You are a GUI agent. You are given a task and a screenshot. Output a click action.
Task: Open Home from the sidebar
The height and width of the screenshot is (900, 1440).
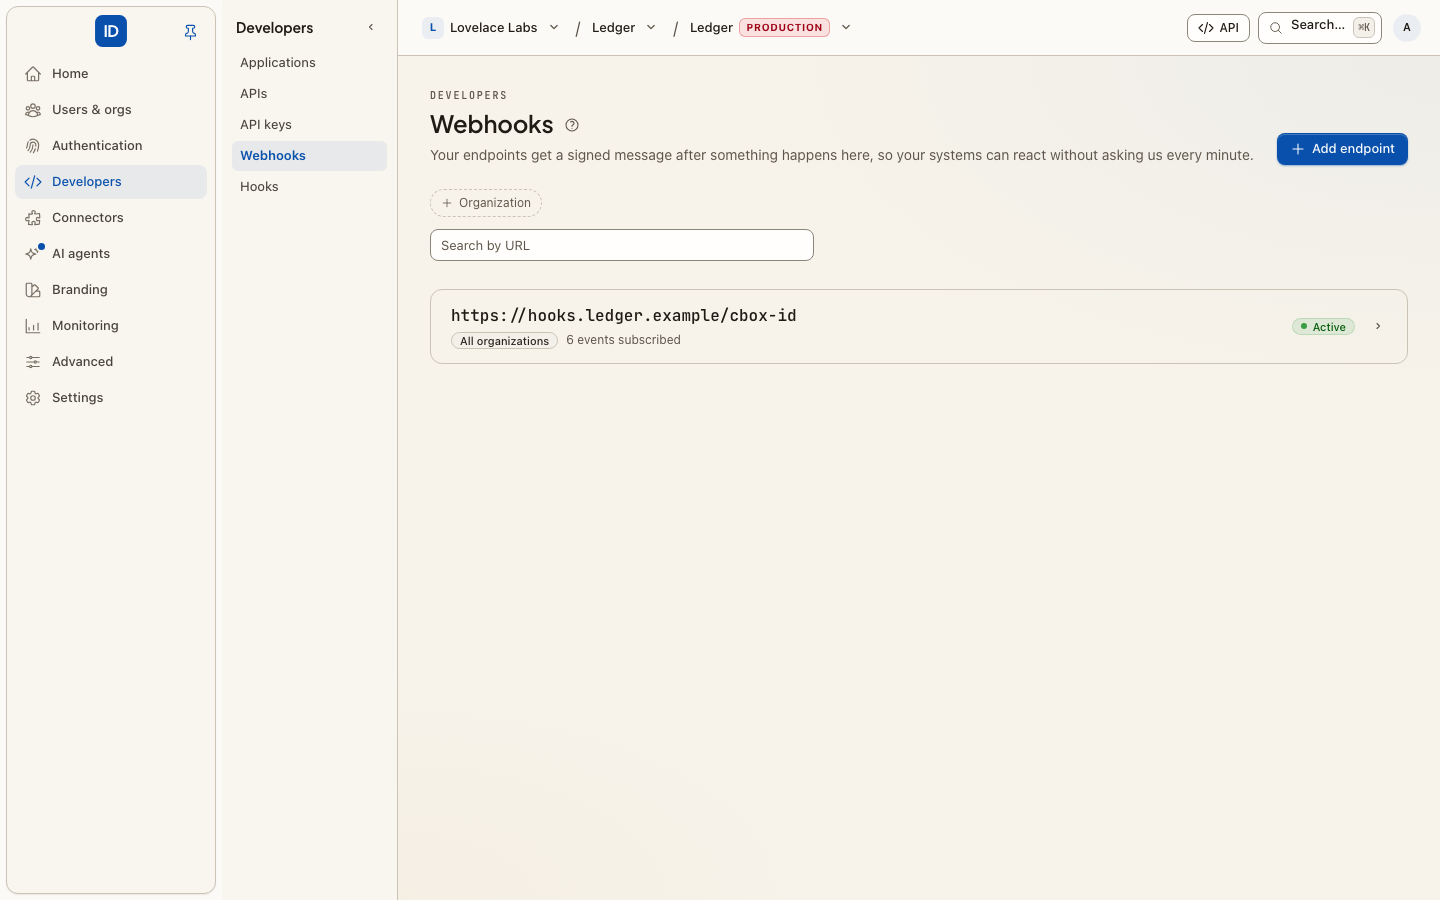click(x=111, y=74)
